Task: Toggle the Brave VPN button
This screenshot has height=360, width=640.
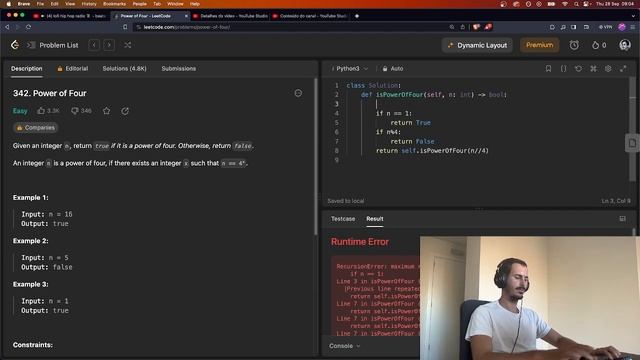Action: pos(605,27)
